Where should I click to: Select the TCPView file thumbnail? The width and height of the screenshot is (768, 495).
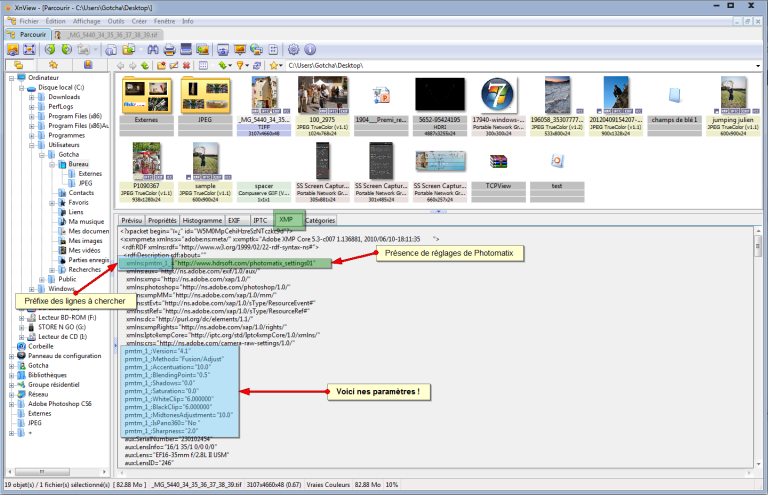point(491,185)
